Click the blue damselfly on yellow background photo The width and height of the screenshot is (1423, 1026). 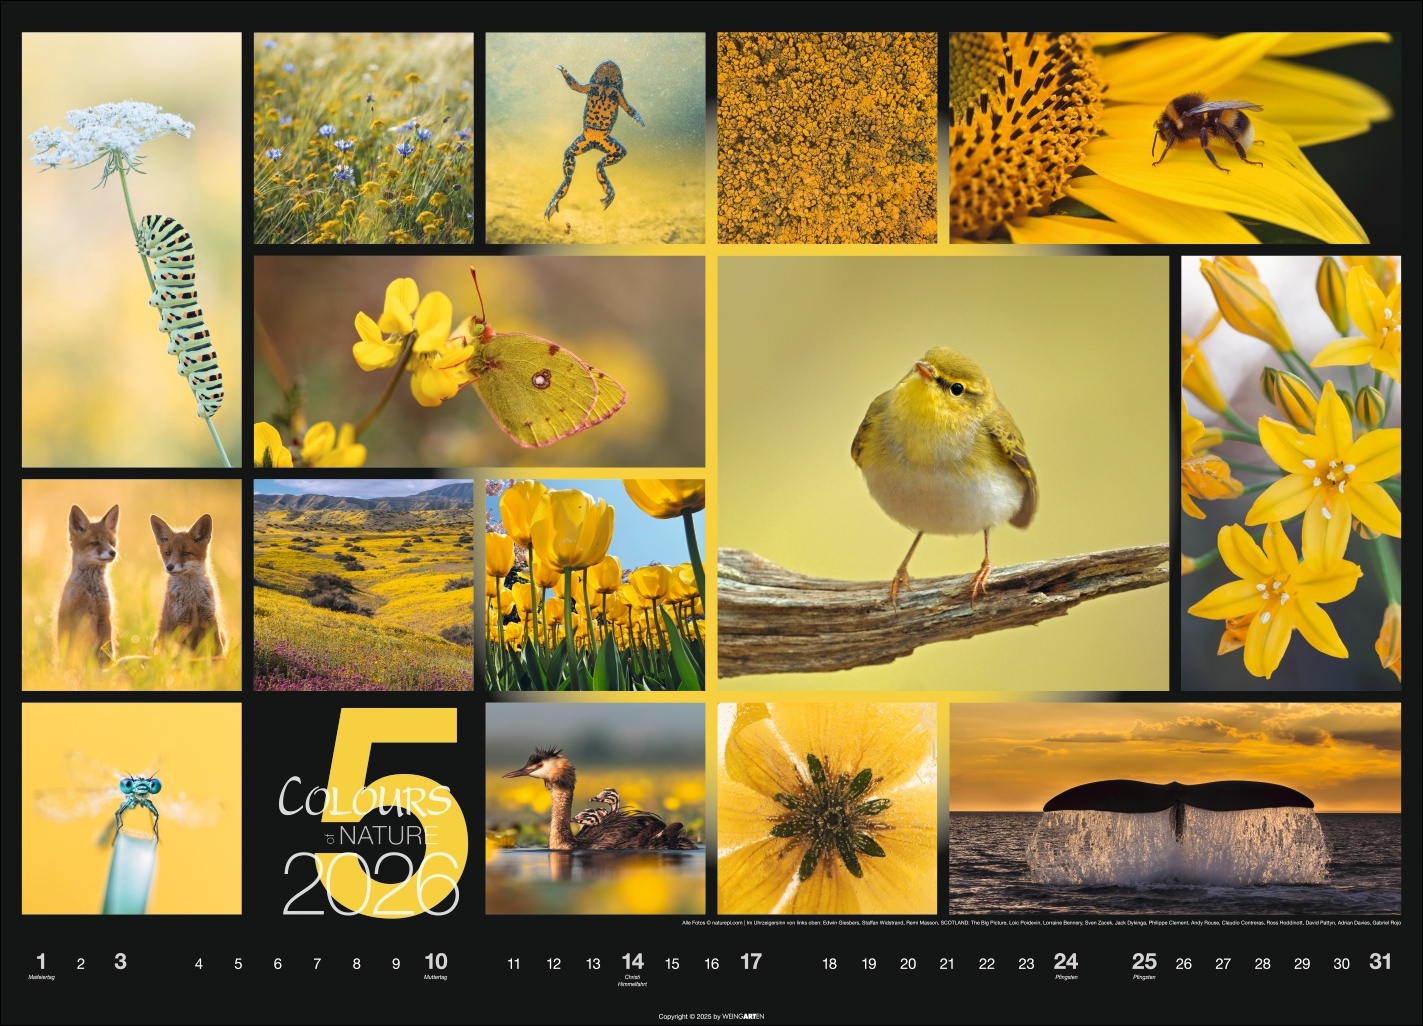click(132, 808)
